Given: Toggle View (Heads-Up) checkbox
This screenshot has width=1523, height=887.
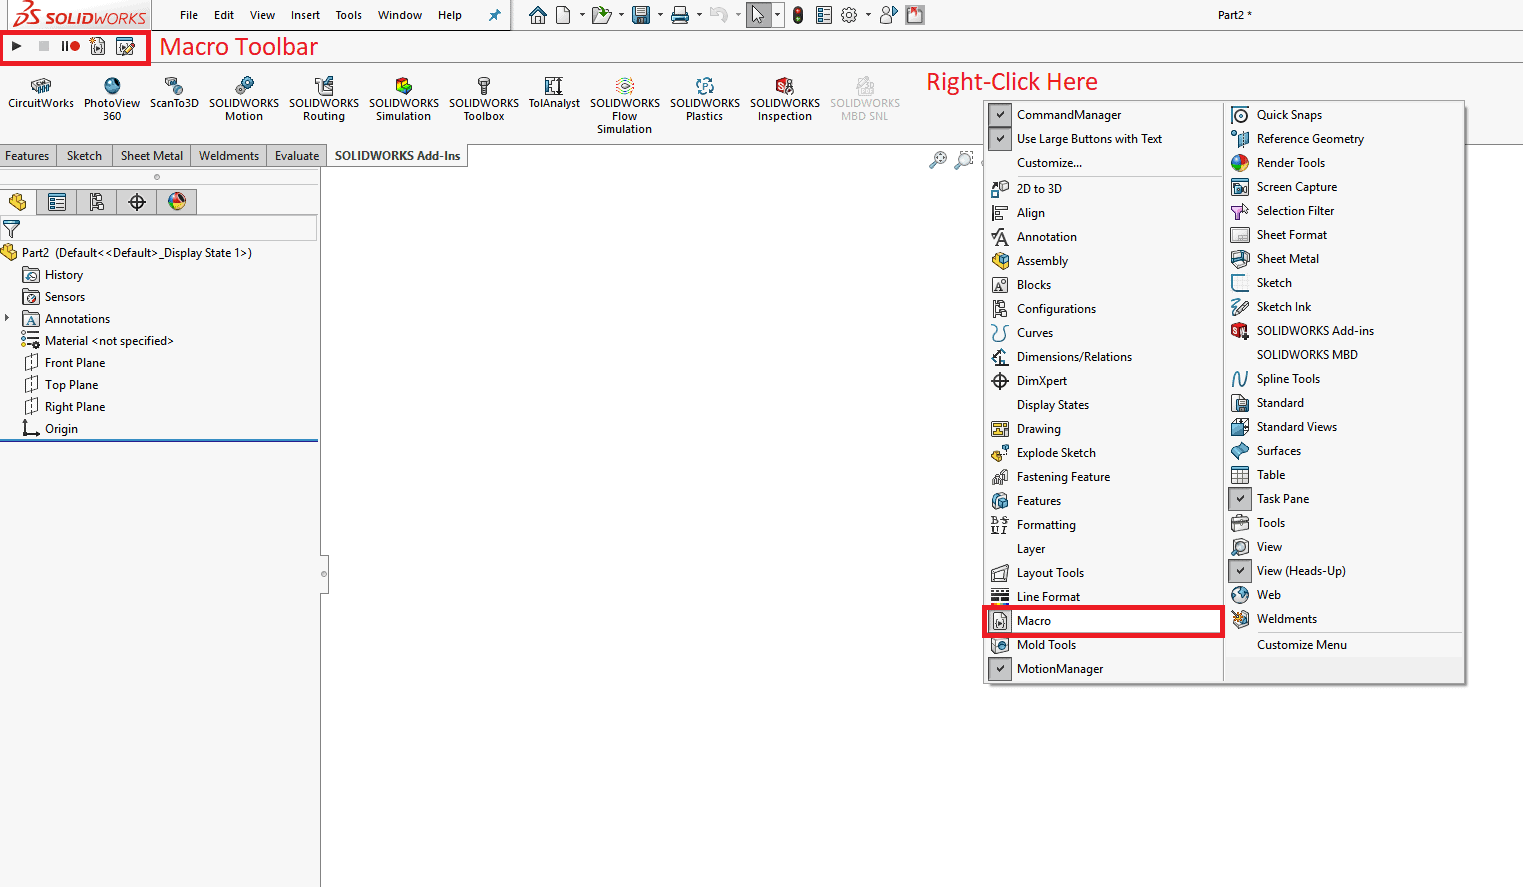Looking at the screenshot, I should 1240,571.
